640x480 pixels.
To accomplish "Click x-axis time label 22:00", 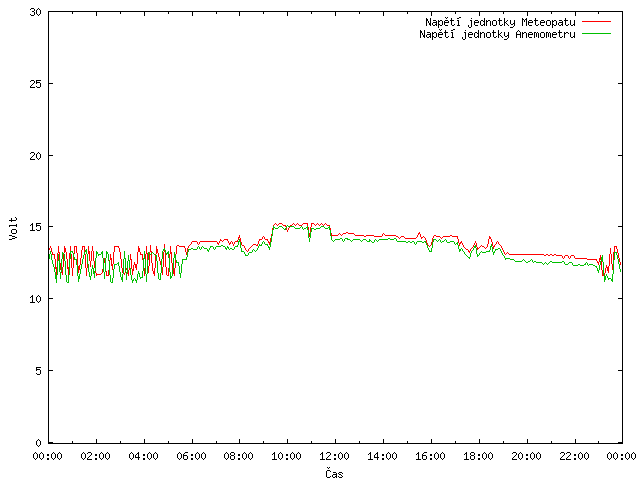I will (x=574, y=456).
